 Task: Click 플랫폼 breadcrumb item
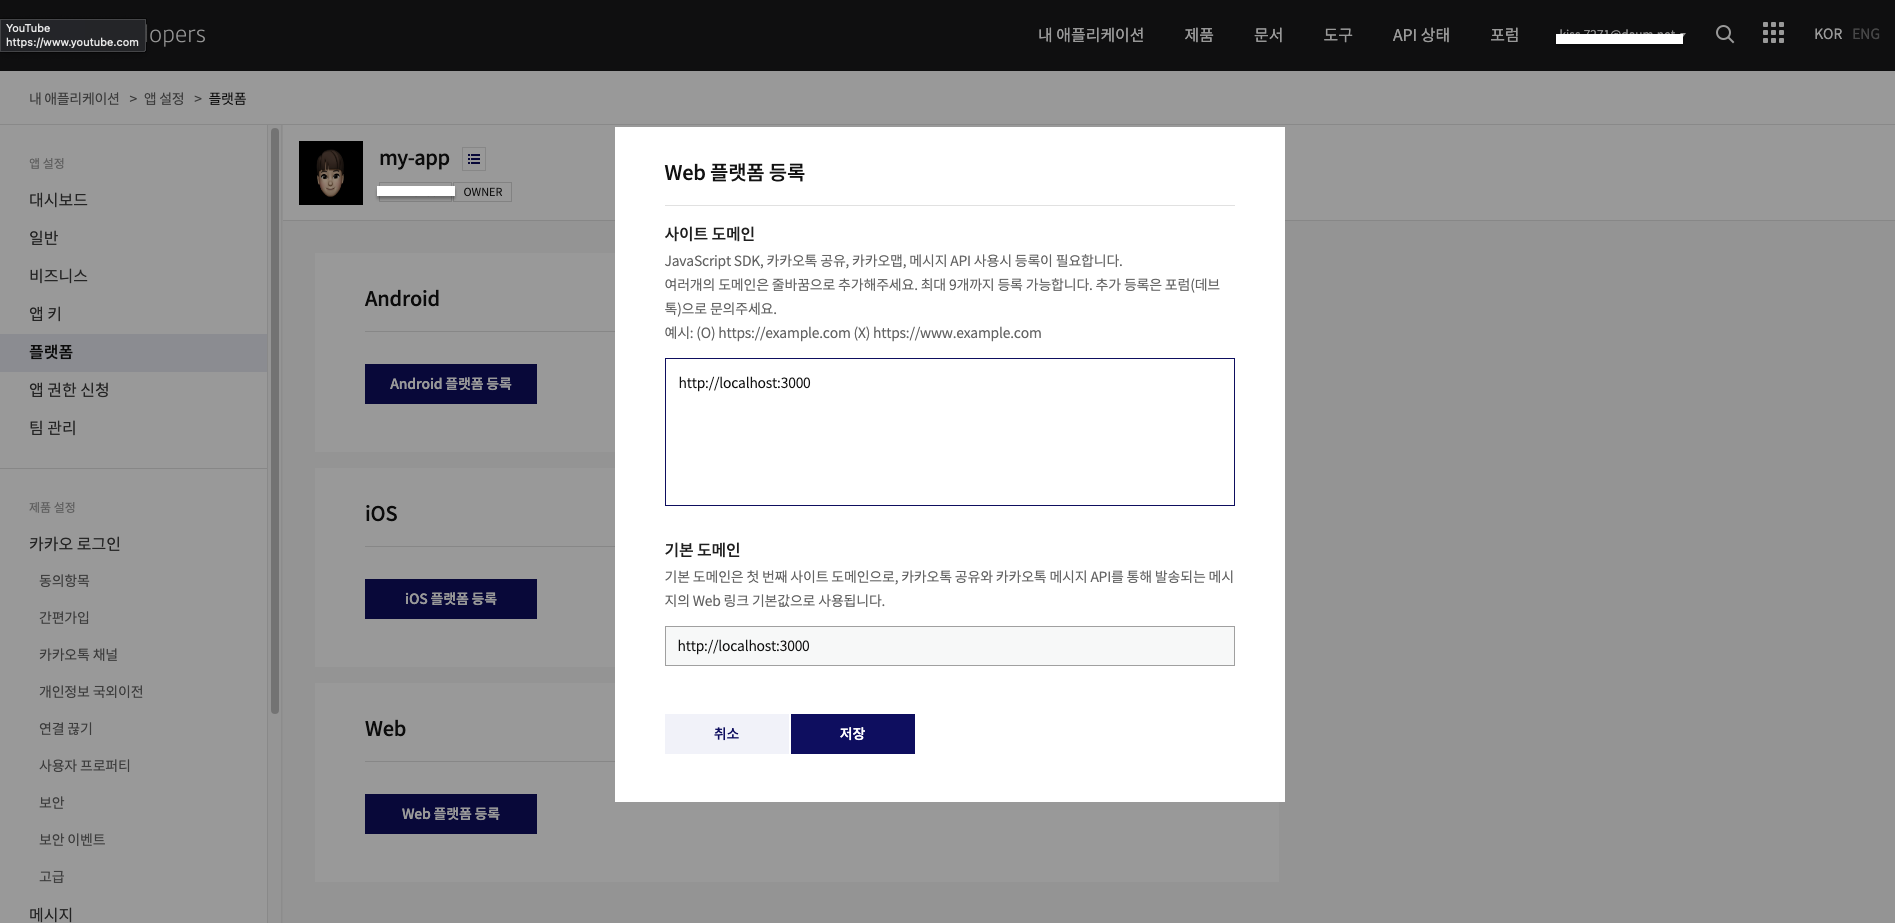(x=227, y=99)
